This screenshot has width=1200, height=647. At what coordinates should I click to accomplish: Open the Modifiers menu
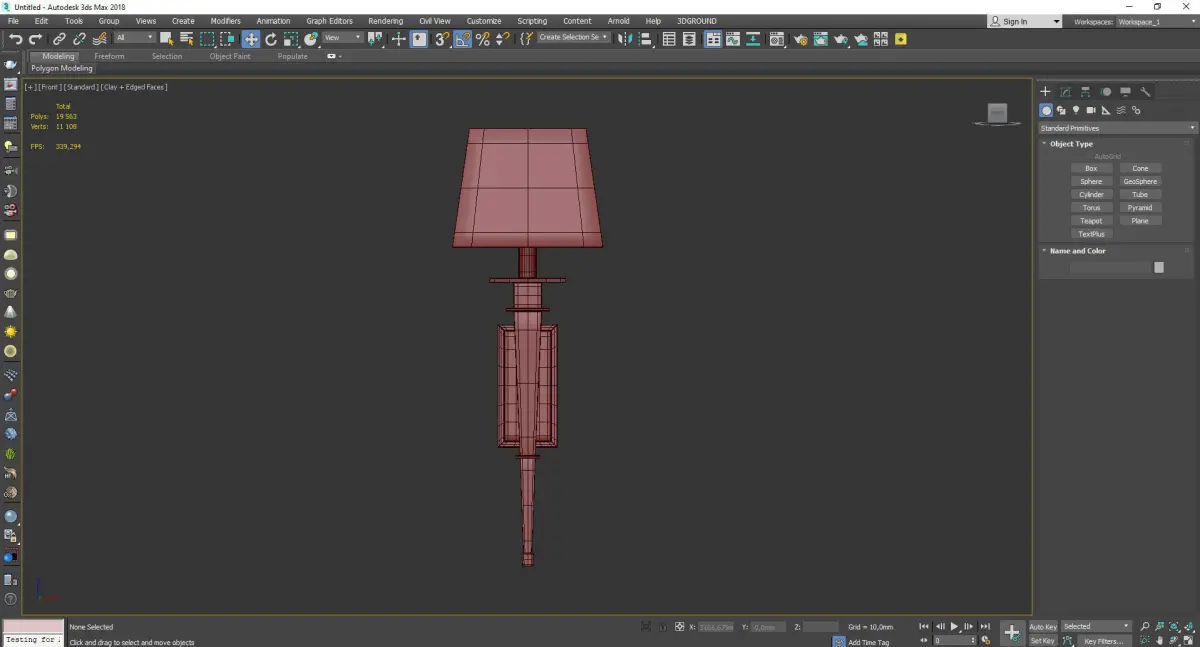[x=225, y=21]
